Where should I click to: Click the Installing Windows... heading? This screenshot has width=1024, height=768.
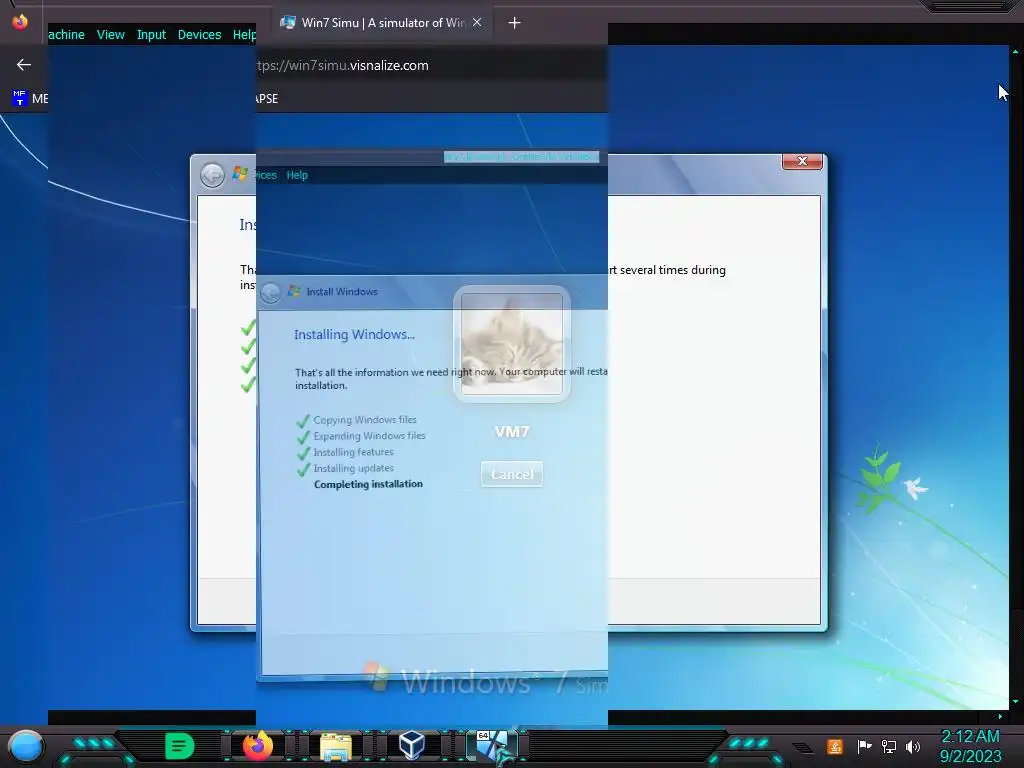point(354,334)
